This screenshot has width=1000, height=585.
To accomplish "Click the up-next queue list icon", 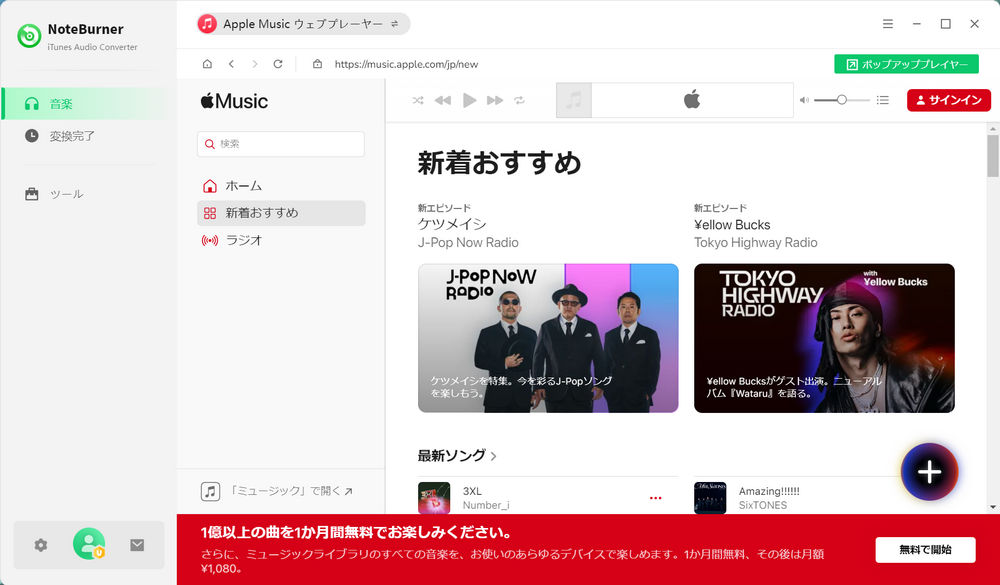I will (881, 99).
